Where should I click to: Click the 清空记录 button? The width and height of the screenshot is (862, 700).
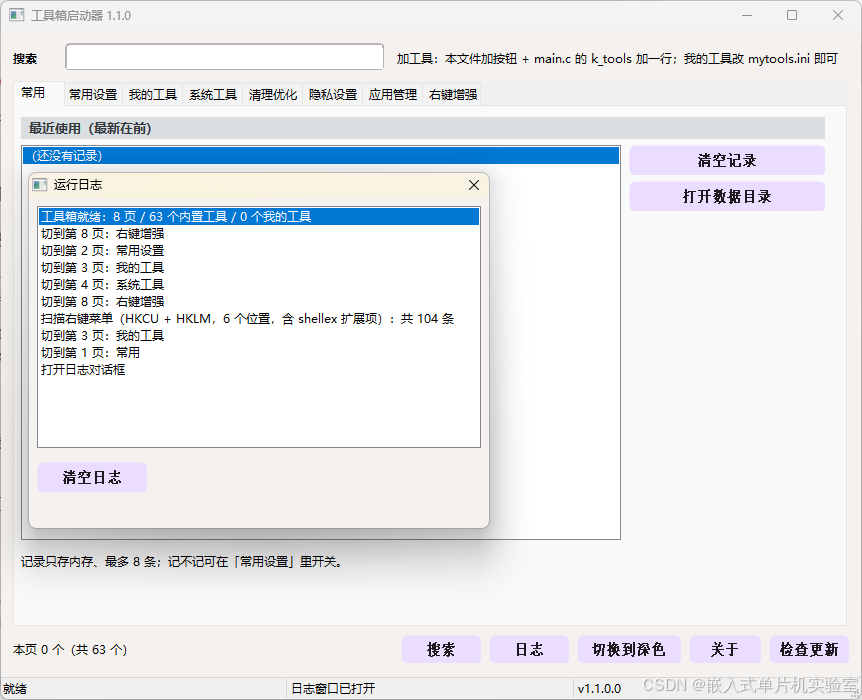[x=727, y=161]
